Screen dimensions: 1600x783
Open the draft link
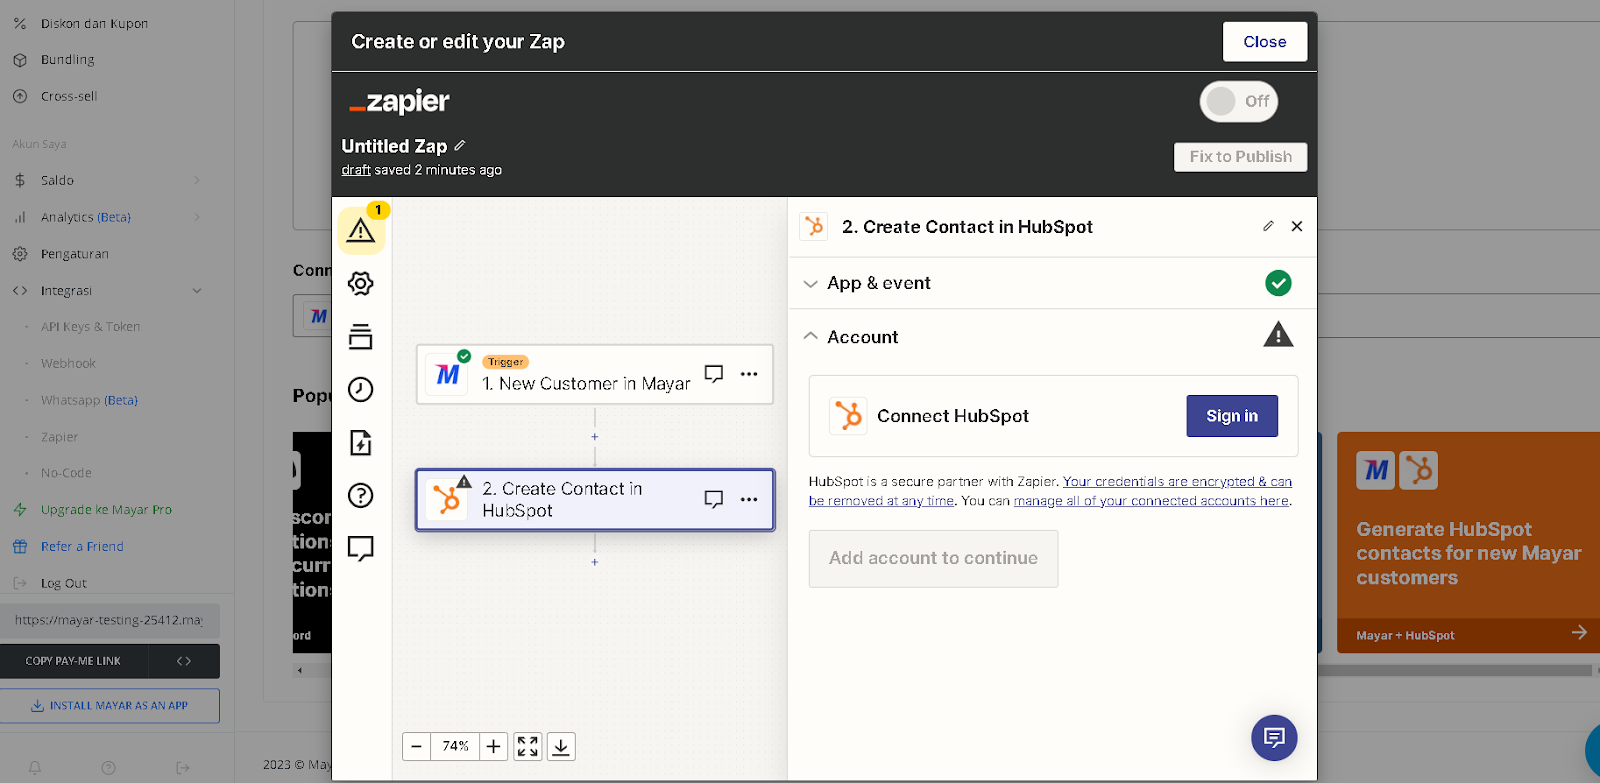[356, 170]
